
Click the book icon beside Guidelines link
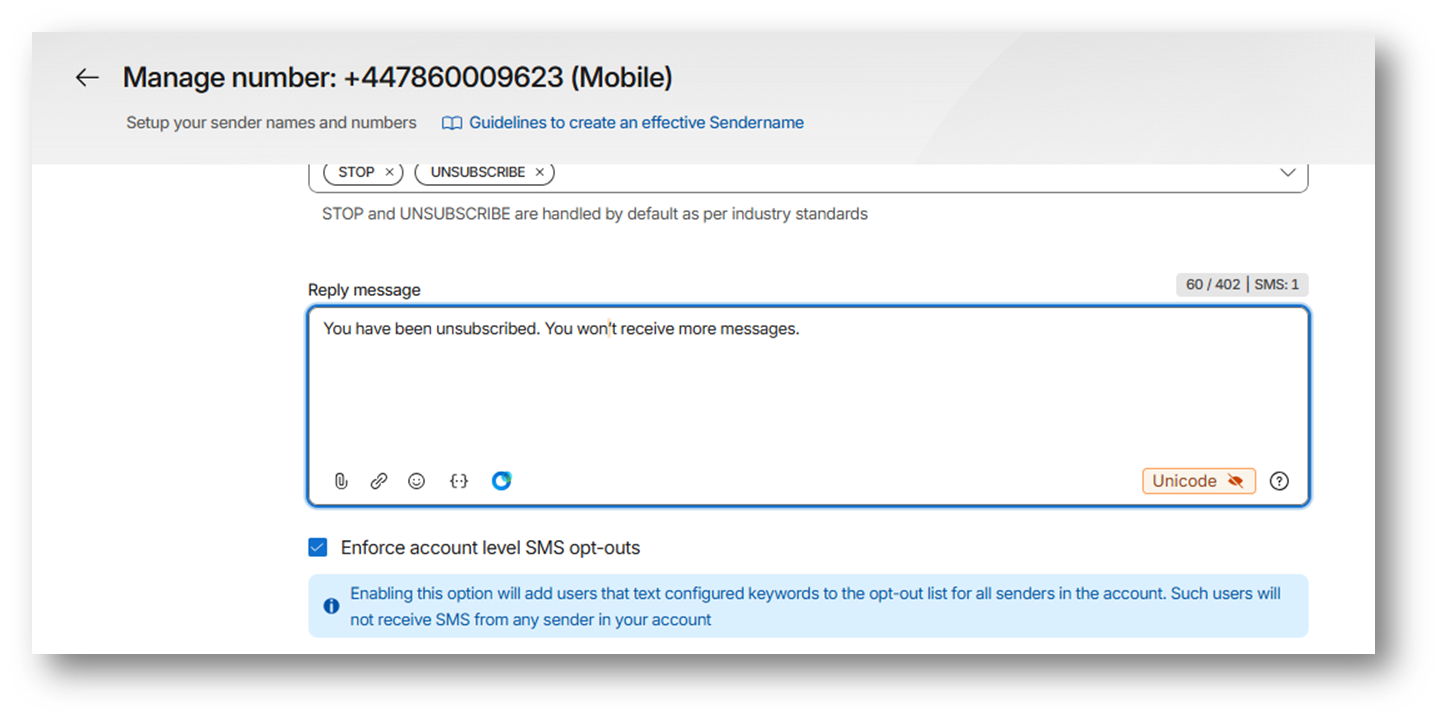(452, 123)
